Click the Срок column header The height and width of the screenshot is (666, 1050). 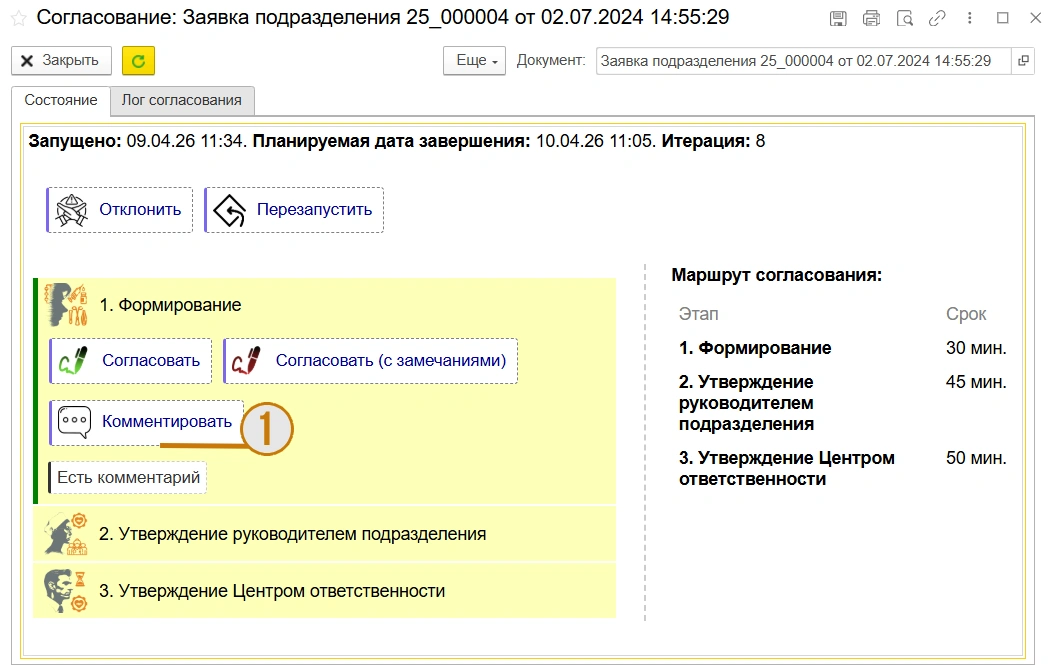[x=966, y=314]
